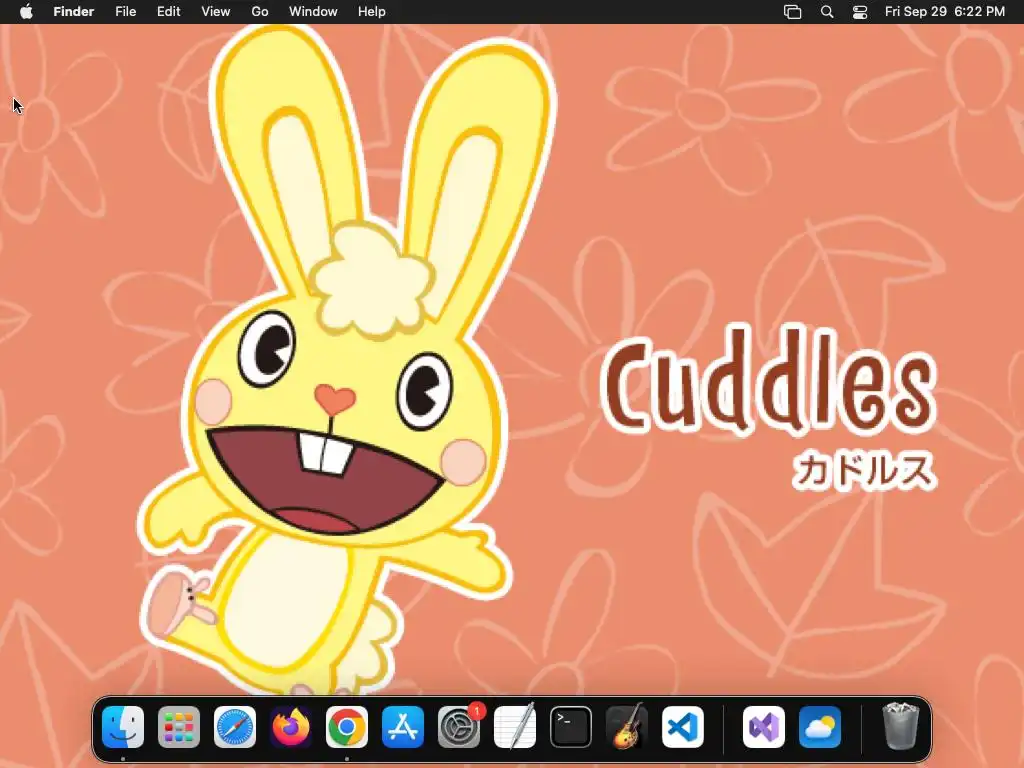Open GarageBand guitar icon
This screenshot has width=1024, height=768.
coord(627,727)
